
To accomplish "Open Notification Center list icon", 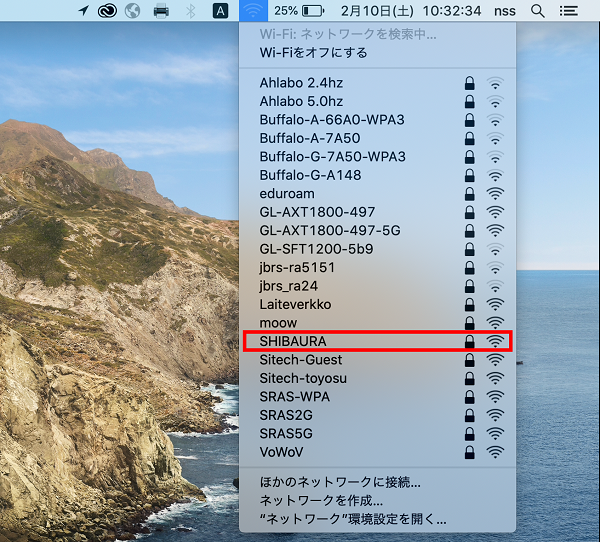I will point(569,11).
